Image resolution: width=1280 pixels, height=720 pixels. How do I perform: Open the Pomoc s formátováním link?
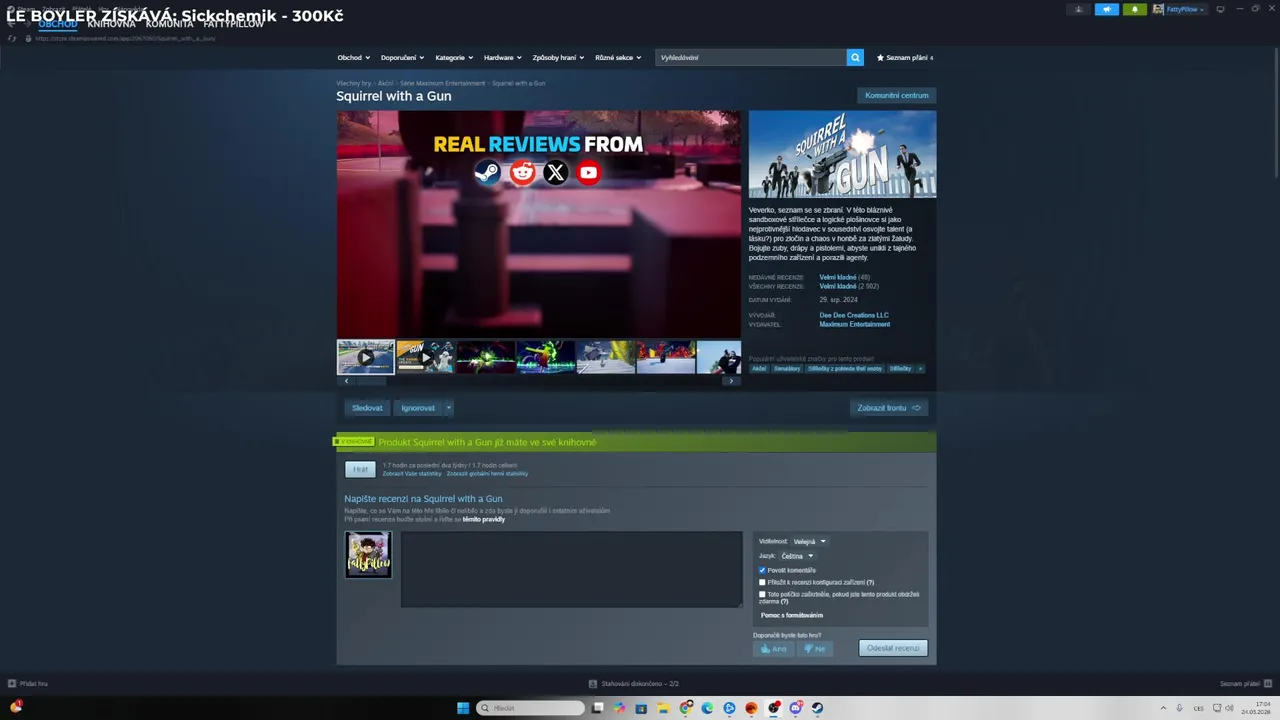click(x=792, y=615)
